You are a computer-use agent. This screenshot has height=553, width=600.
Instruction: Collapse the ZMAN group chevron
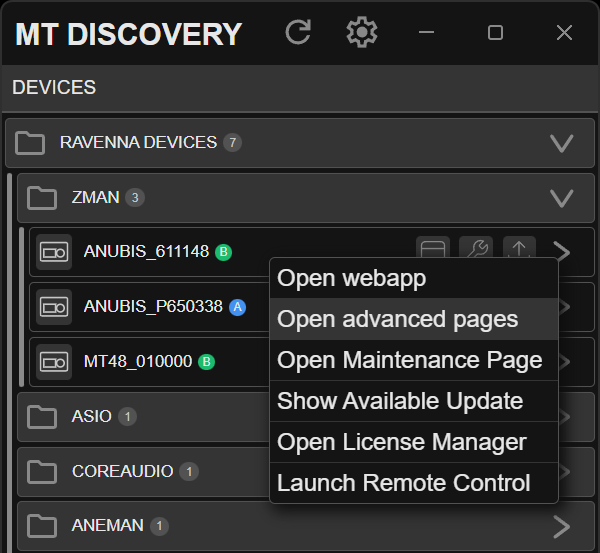[561, 199]
